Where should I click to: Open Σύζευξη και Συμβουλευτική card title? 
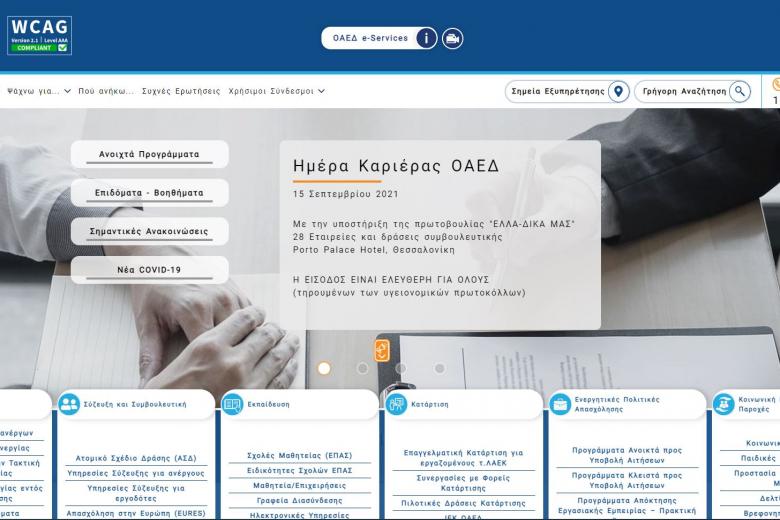[135, 404]
